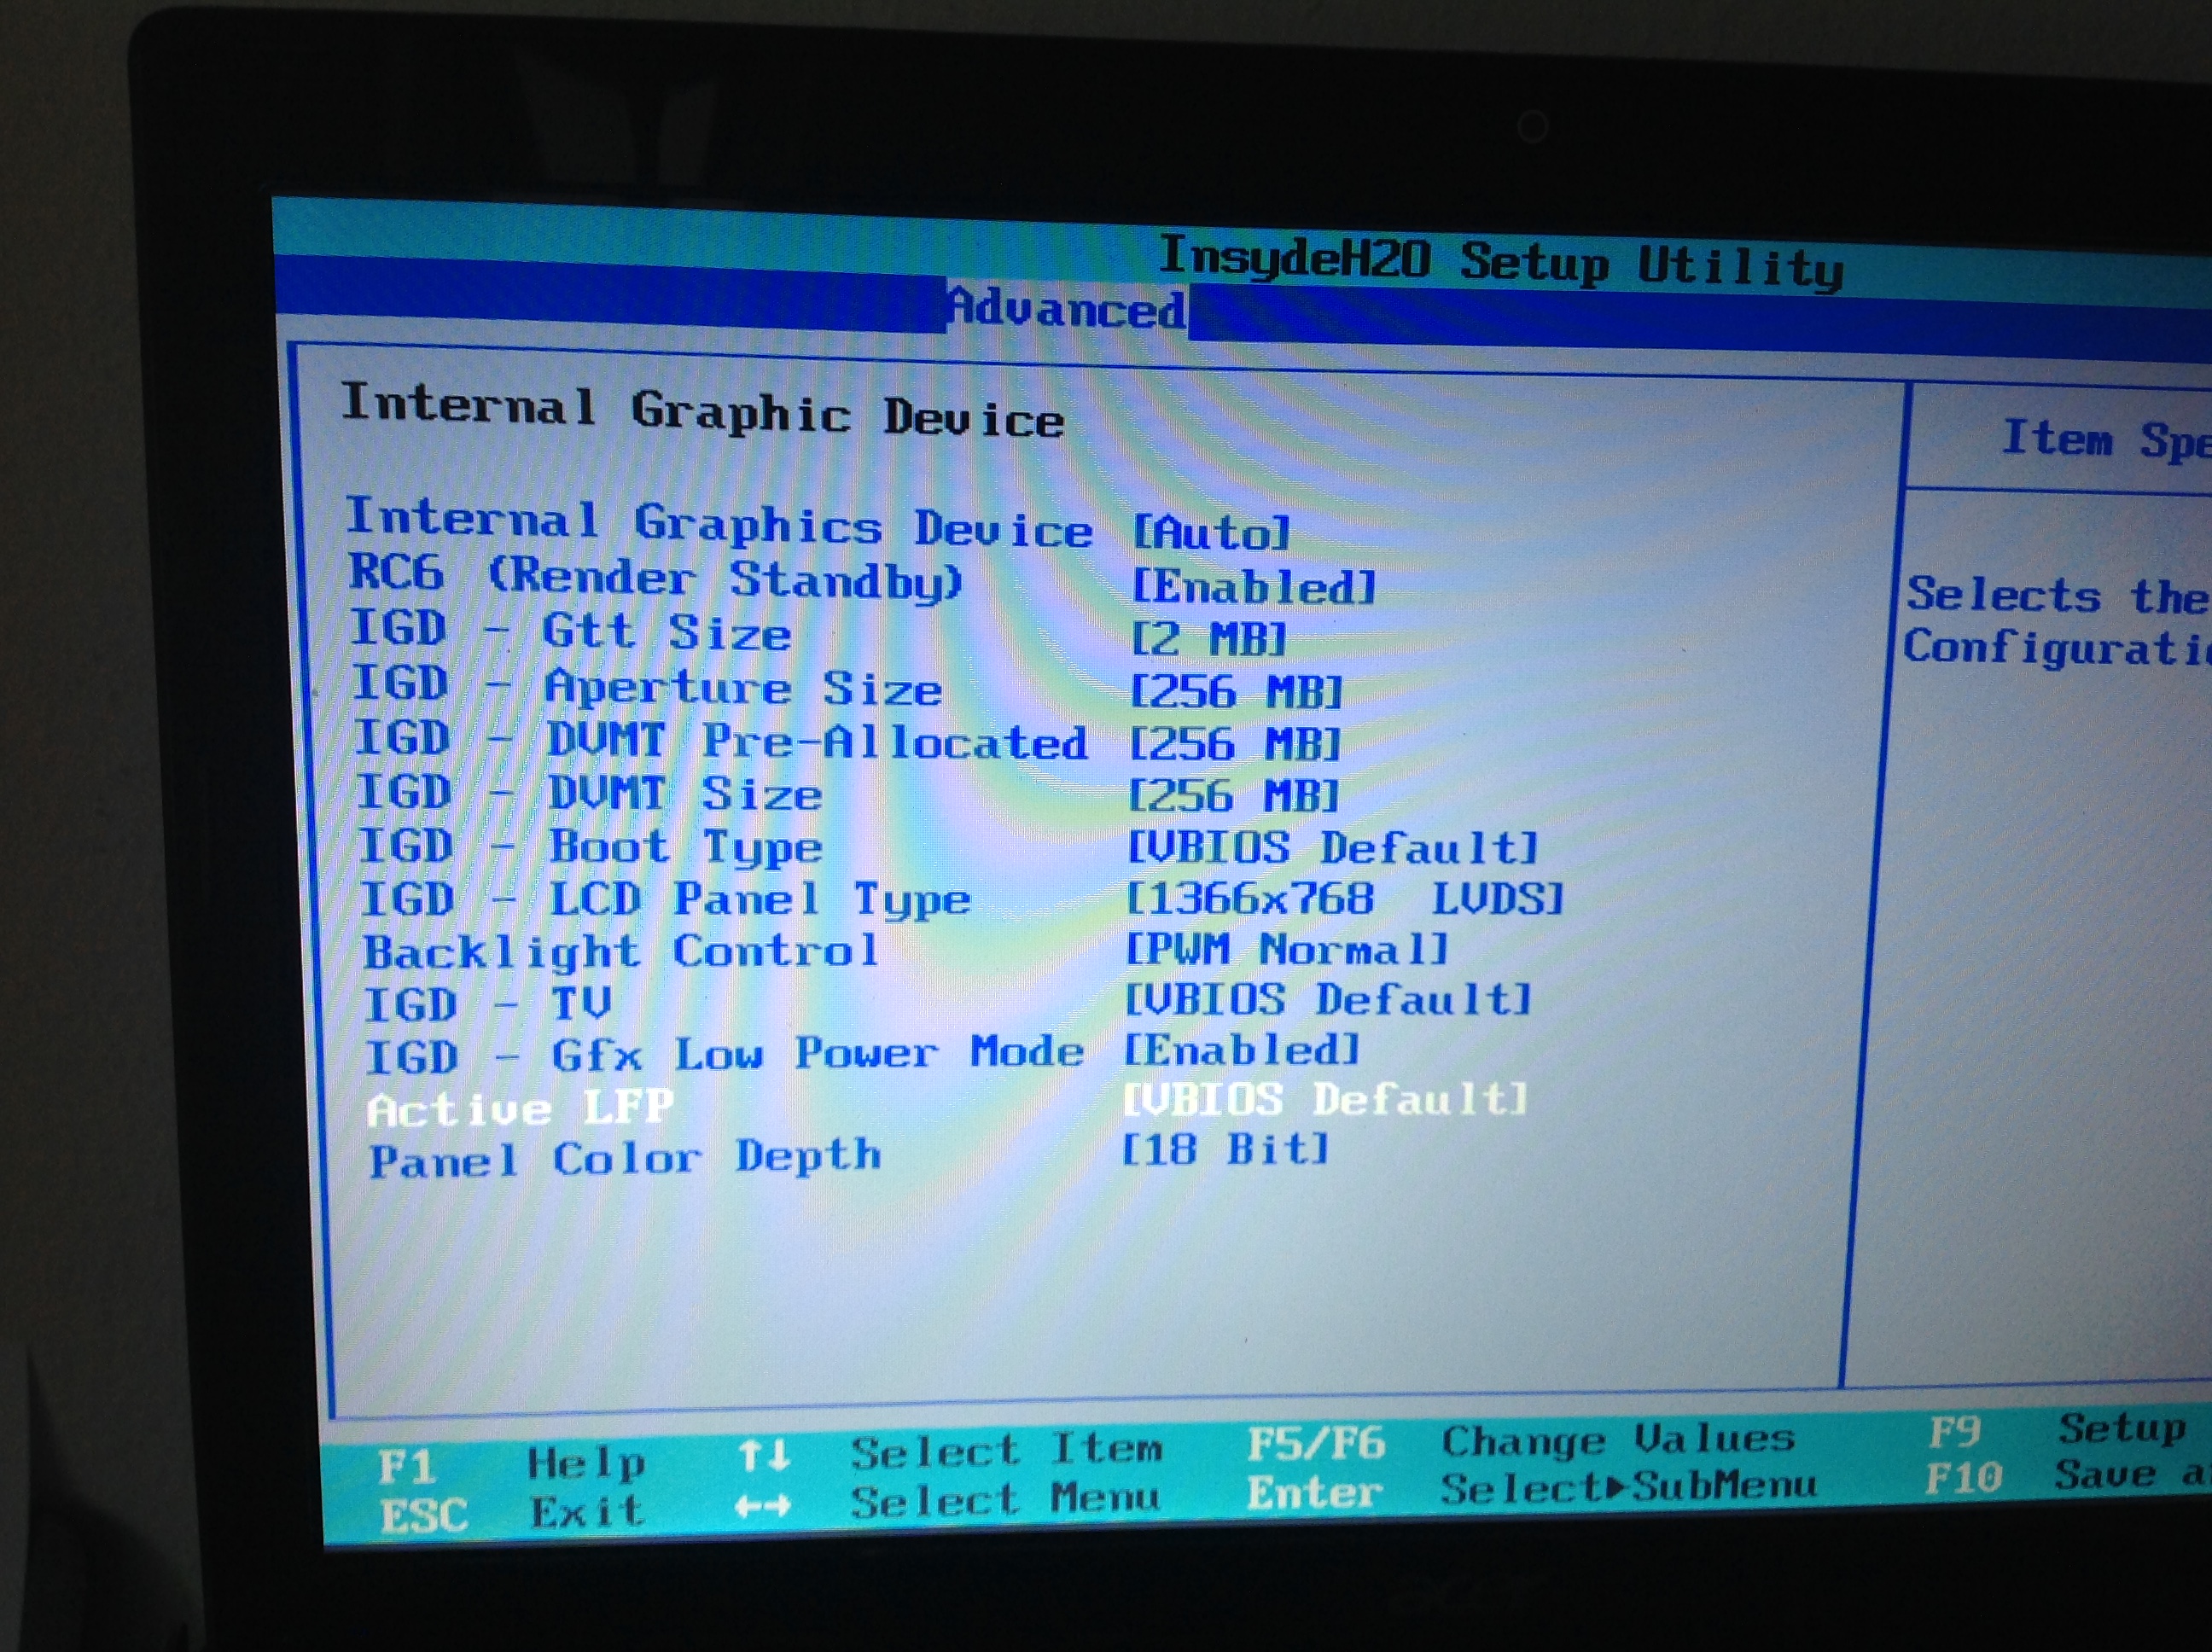
Task: Click the IGD TV [VBIOS Default] value
Action: click(1328, 999)
